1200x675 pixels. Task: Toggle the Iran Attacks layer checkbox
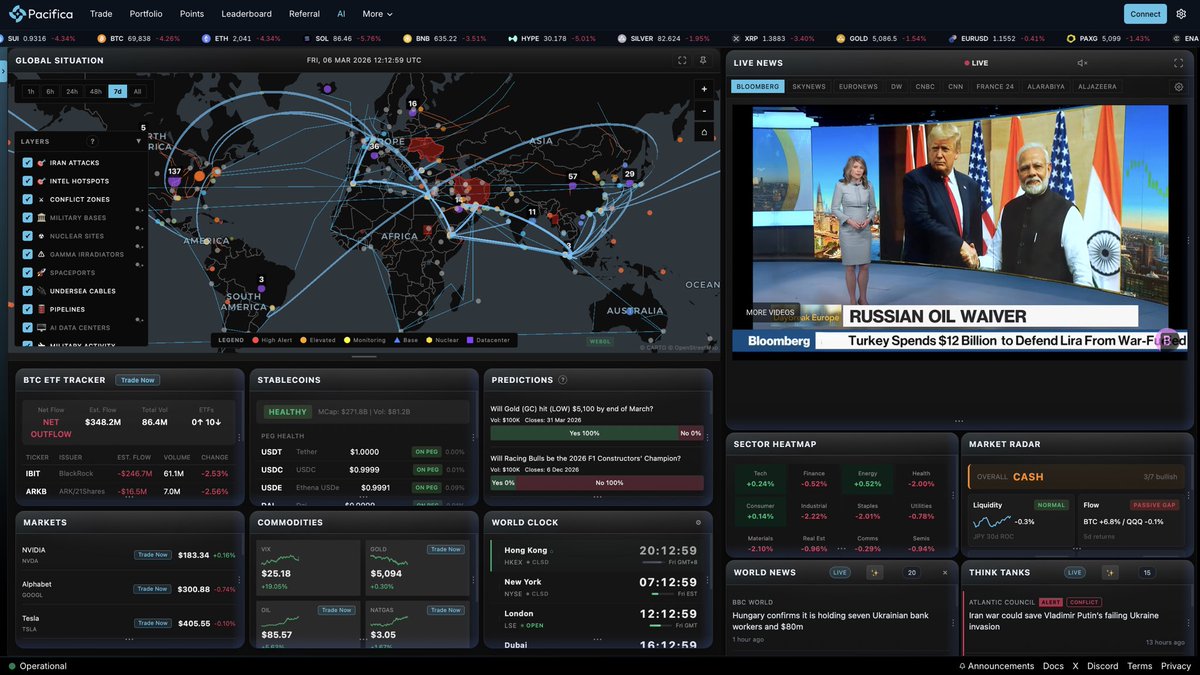pyautogui.click(x=27, y=162)
